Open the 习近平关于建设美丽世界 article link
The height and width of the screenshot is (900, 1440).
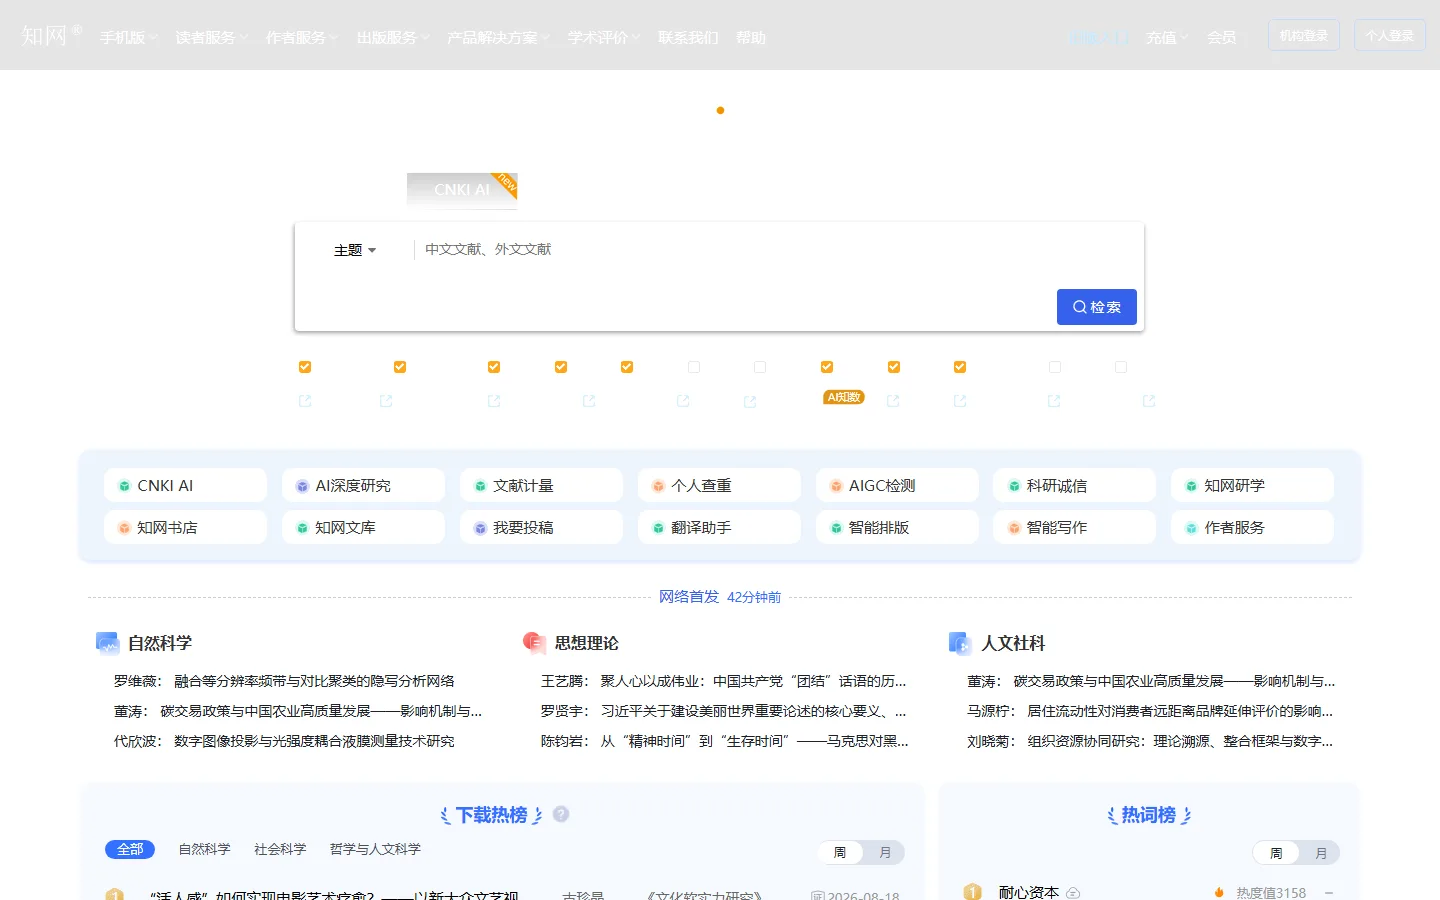(x=753, y=711)
